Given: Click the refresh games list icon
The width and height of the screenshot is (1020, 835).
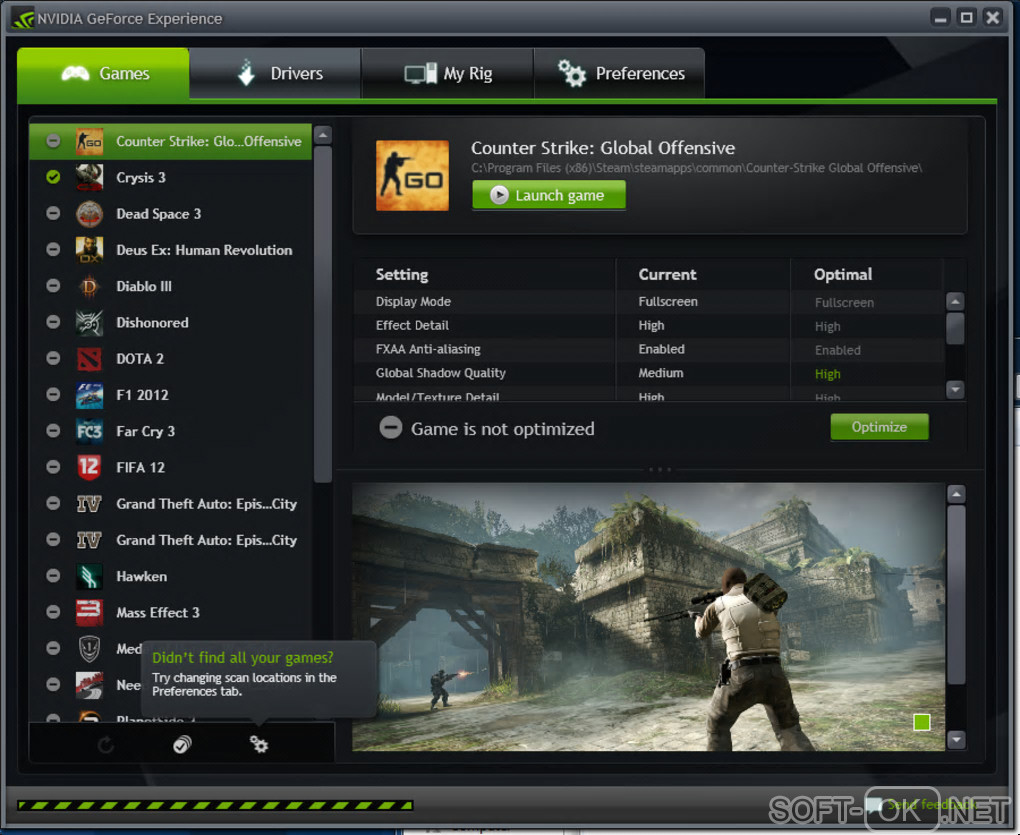Looking at the screenshot, I should click(106, 745).
